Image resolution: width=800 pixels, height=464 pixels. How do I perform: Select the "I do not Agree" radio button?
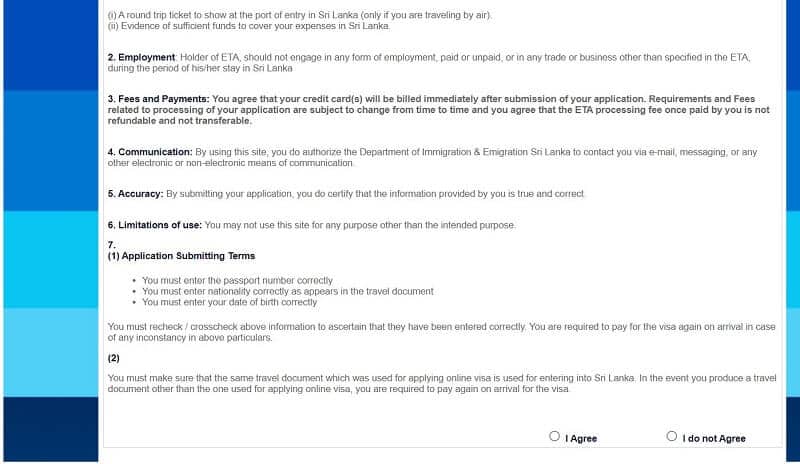click(x=672, y=436)
